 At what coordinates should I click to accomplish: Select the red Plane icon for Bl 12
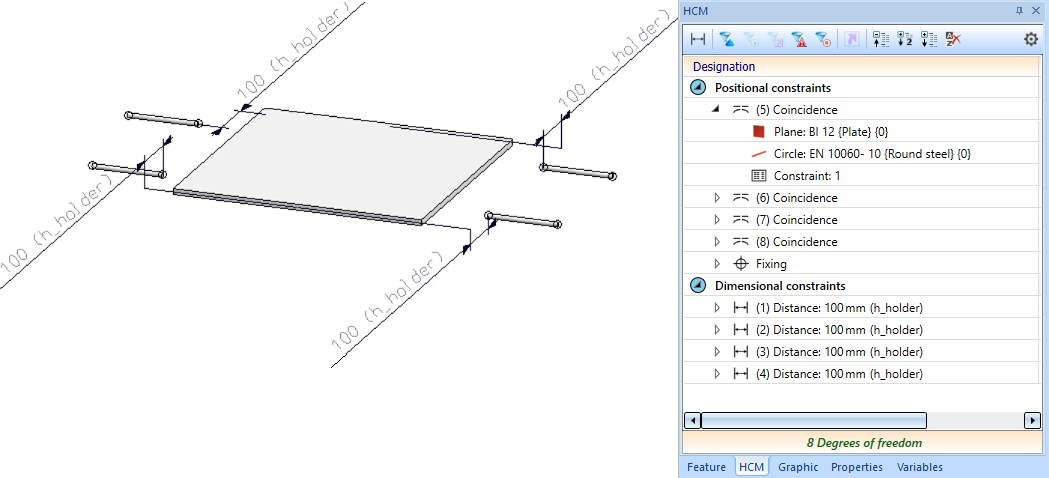758,131
